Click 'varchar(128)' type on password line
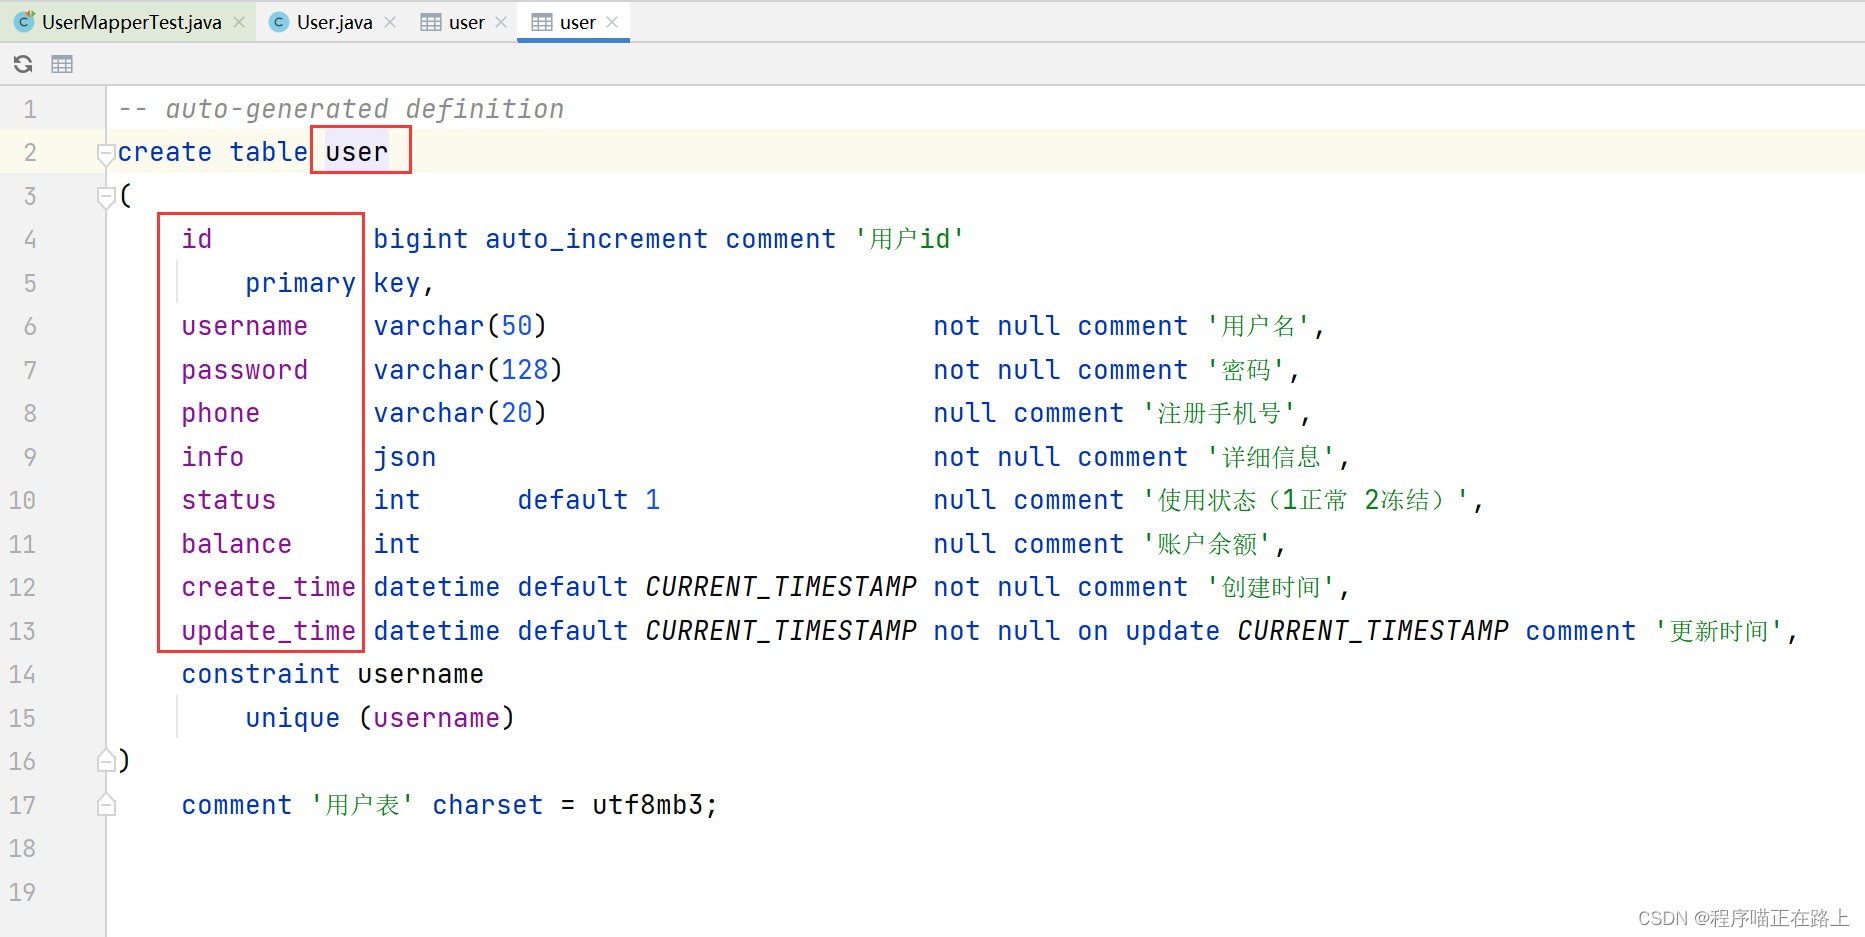This screenshot has width=1865, height=937. tap(468, 370)
